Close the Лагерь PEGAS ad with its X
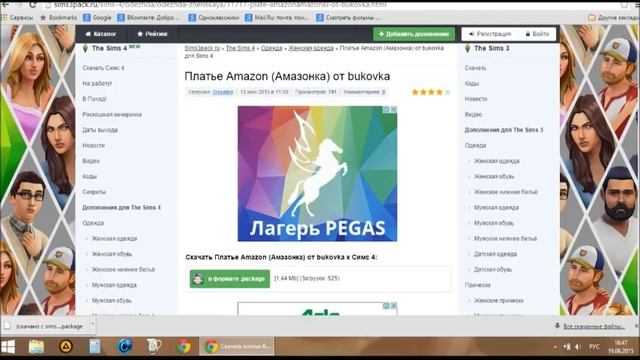Image resolution: width=640 pixels, height=360 pixels. click(x=394, y=109)
